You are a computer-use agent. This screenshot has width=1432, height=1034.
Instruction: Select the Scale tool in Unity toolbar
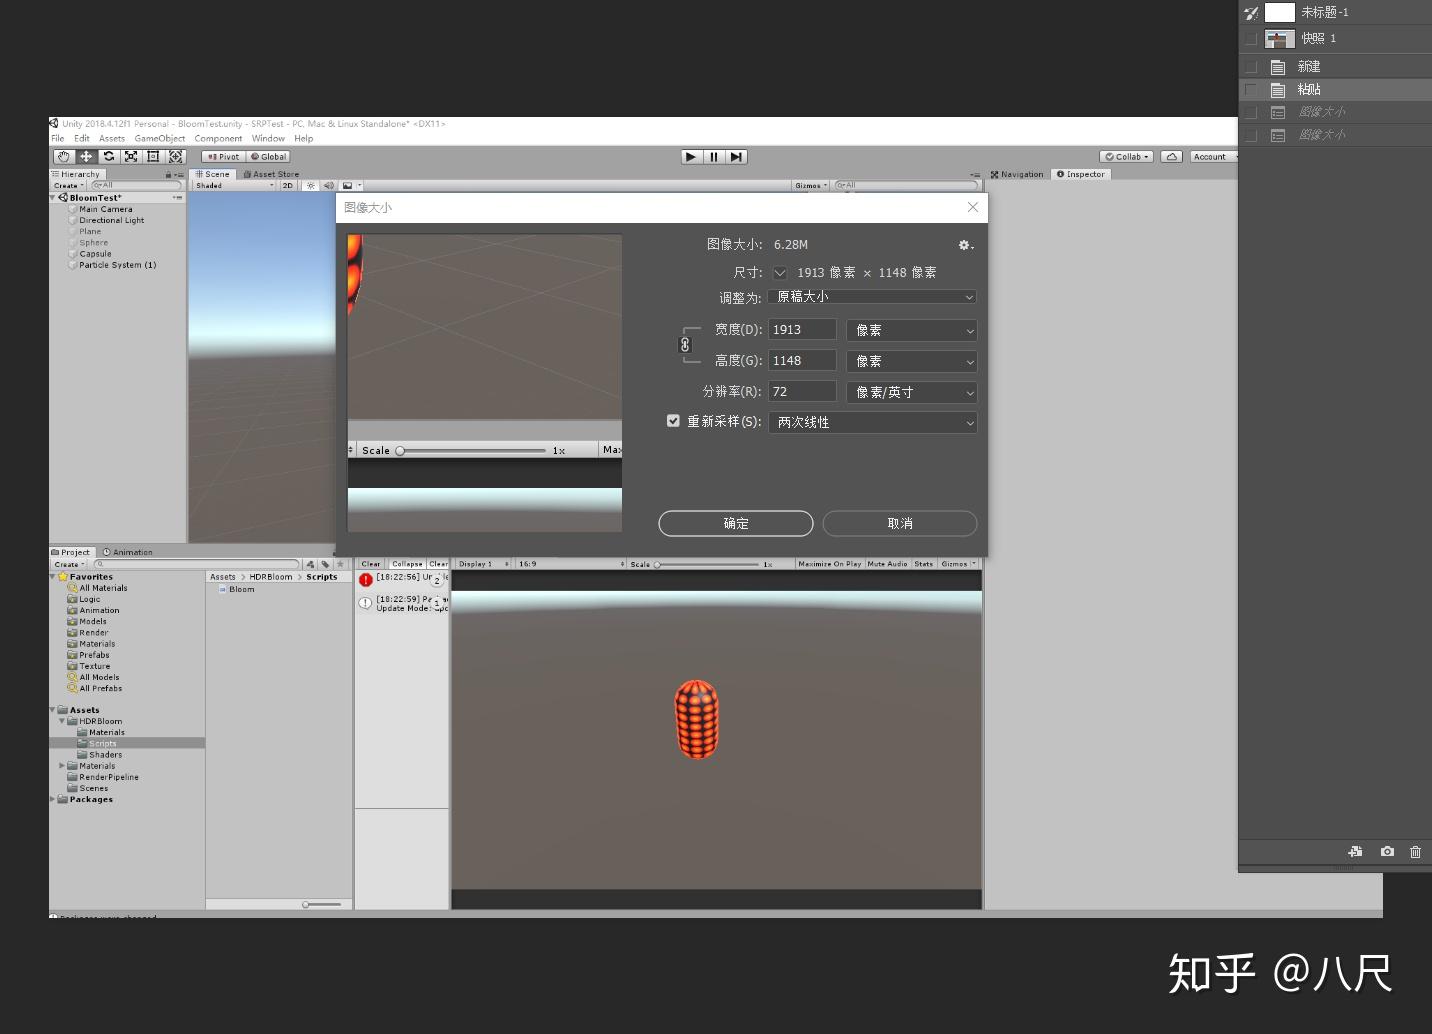click(x=131, y=156)
